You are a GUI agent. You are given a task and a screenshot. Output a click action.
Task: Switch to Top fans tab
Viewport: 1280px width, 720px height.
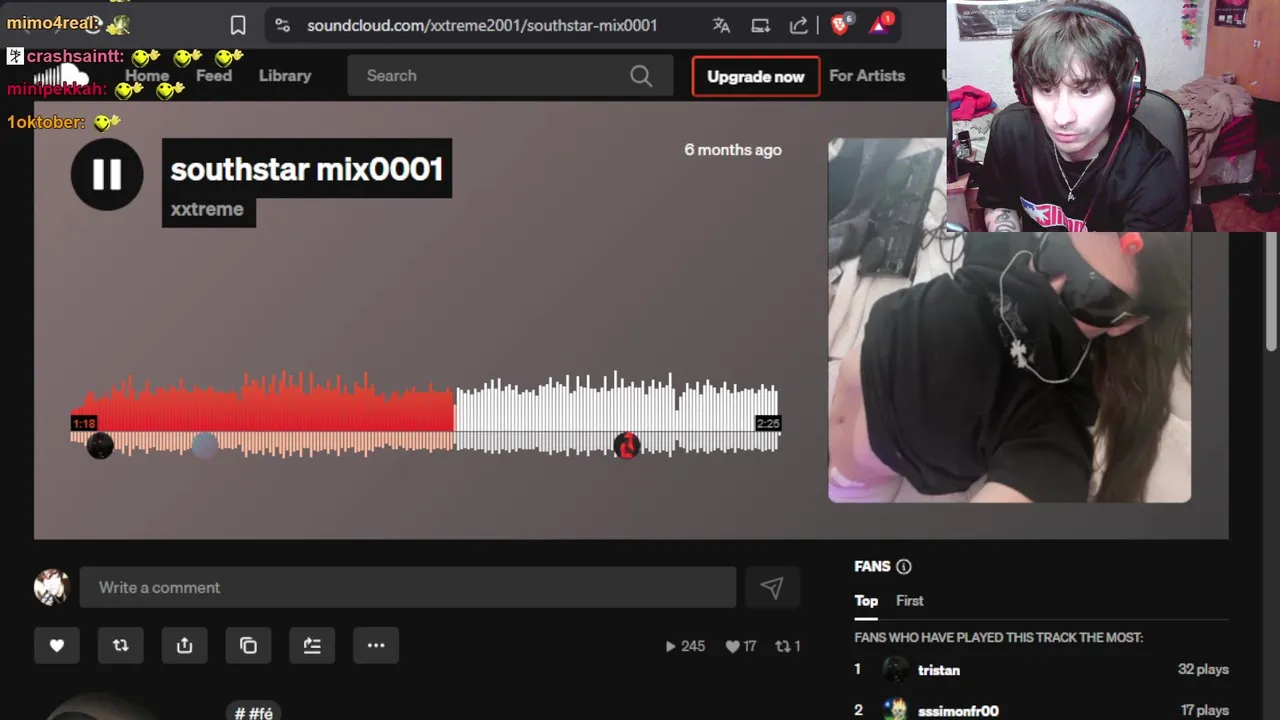[866, 601]
